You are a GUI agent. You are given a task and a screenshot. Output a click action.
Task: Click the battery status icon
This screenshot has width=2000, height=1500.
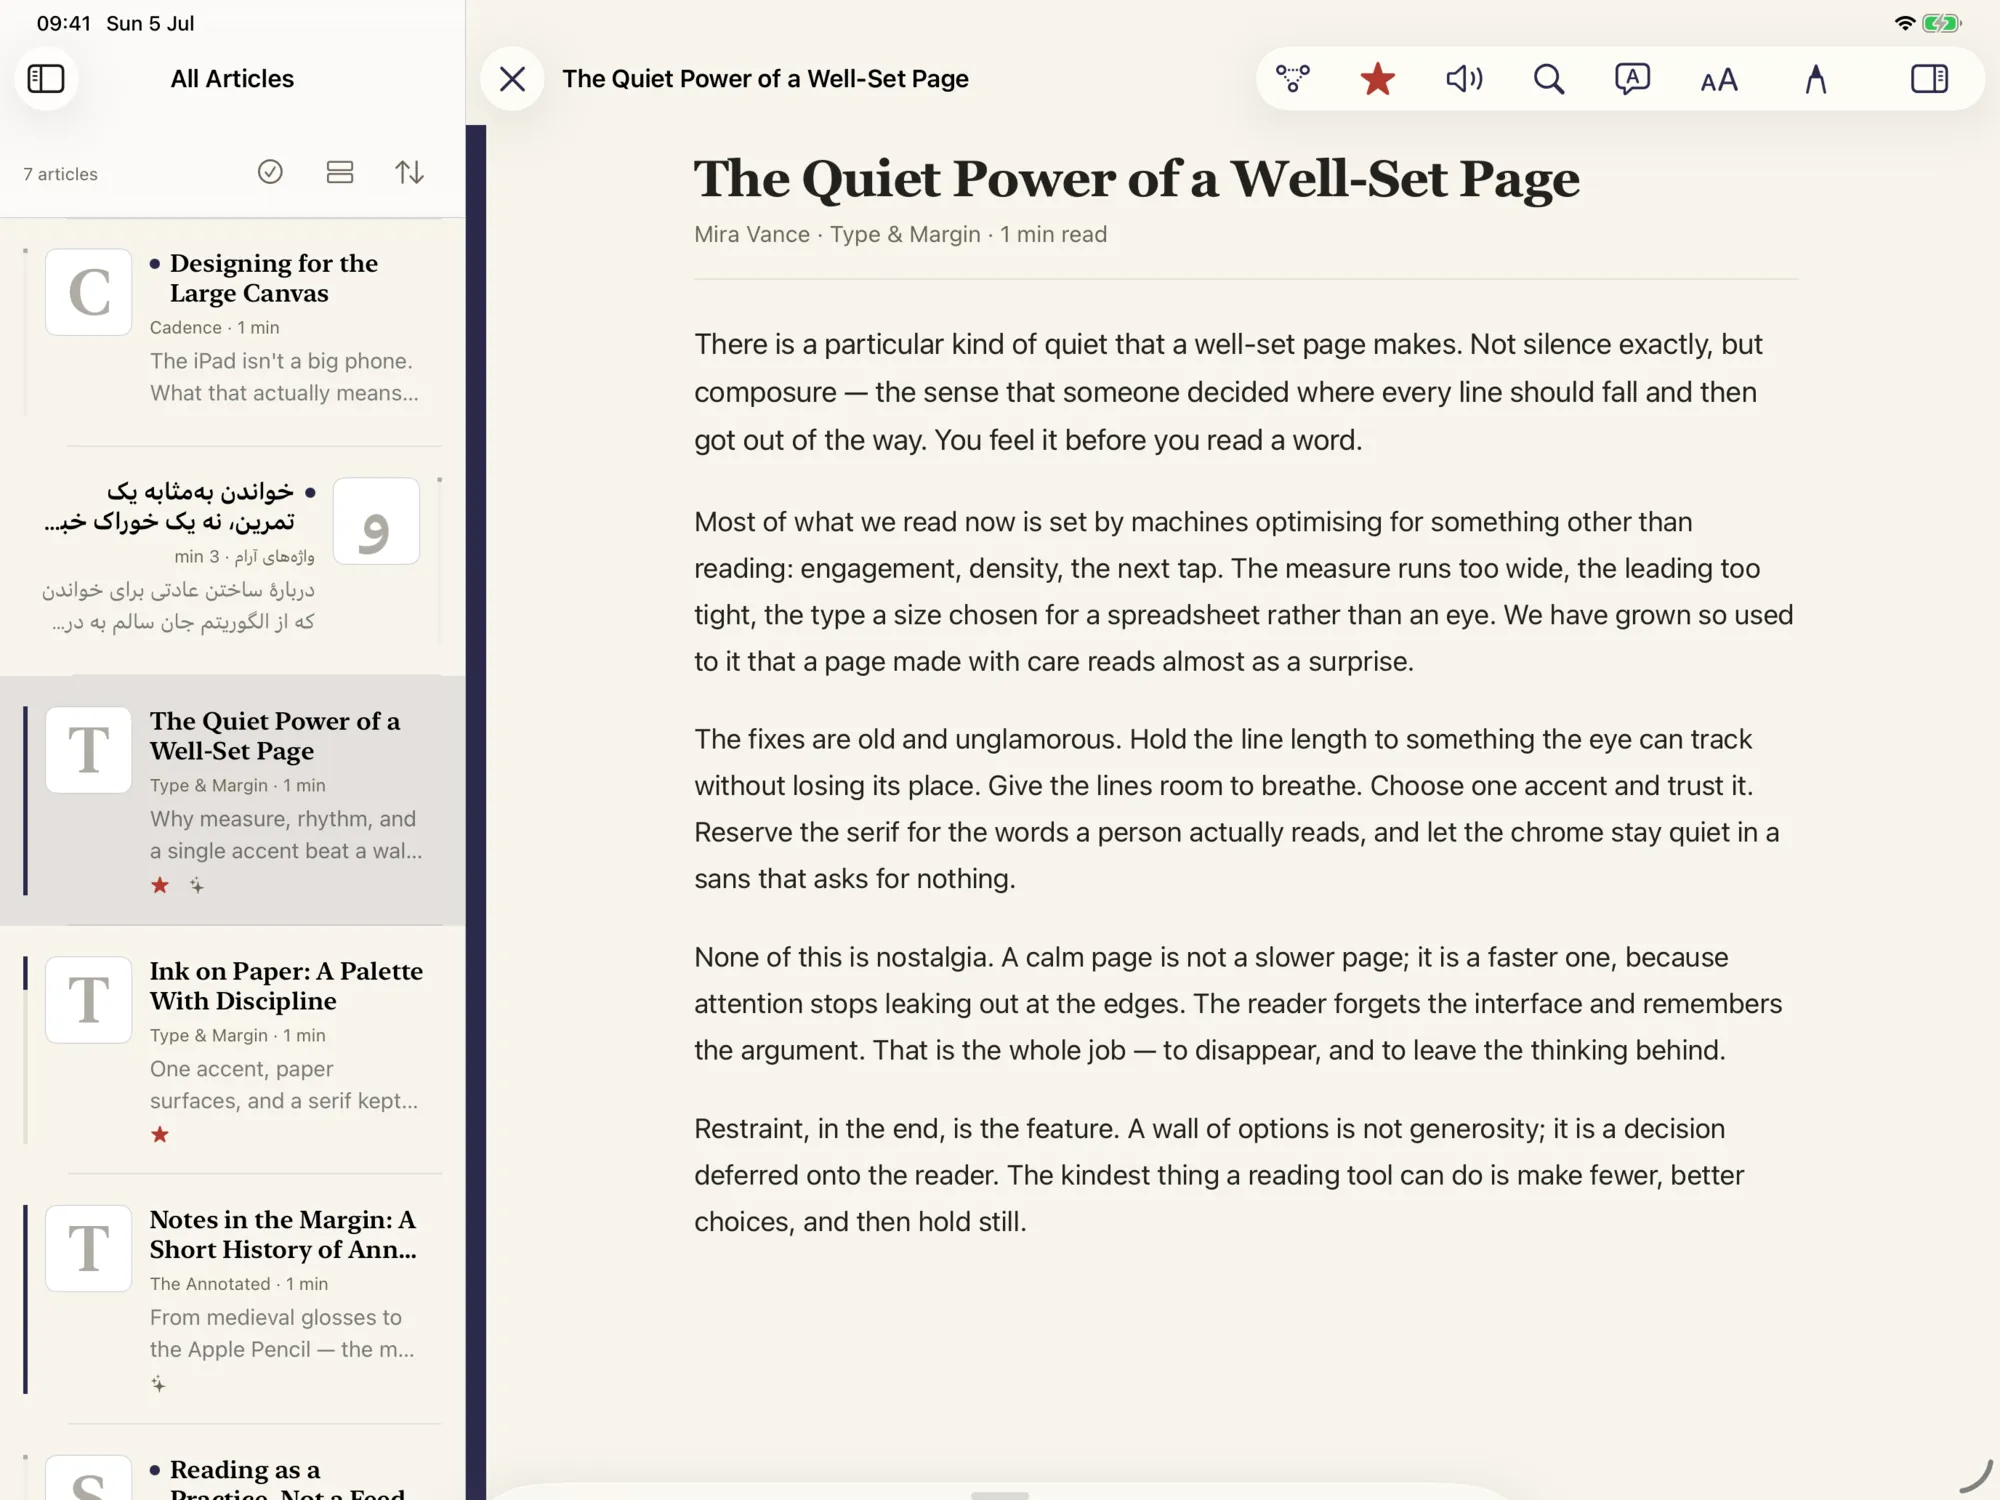(1942, 23)
